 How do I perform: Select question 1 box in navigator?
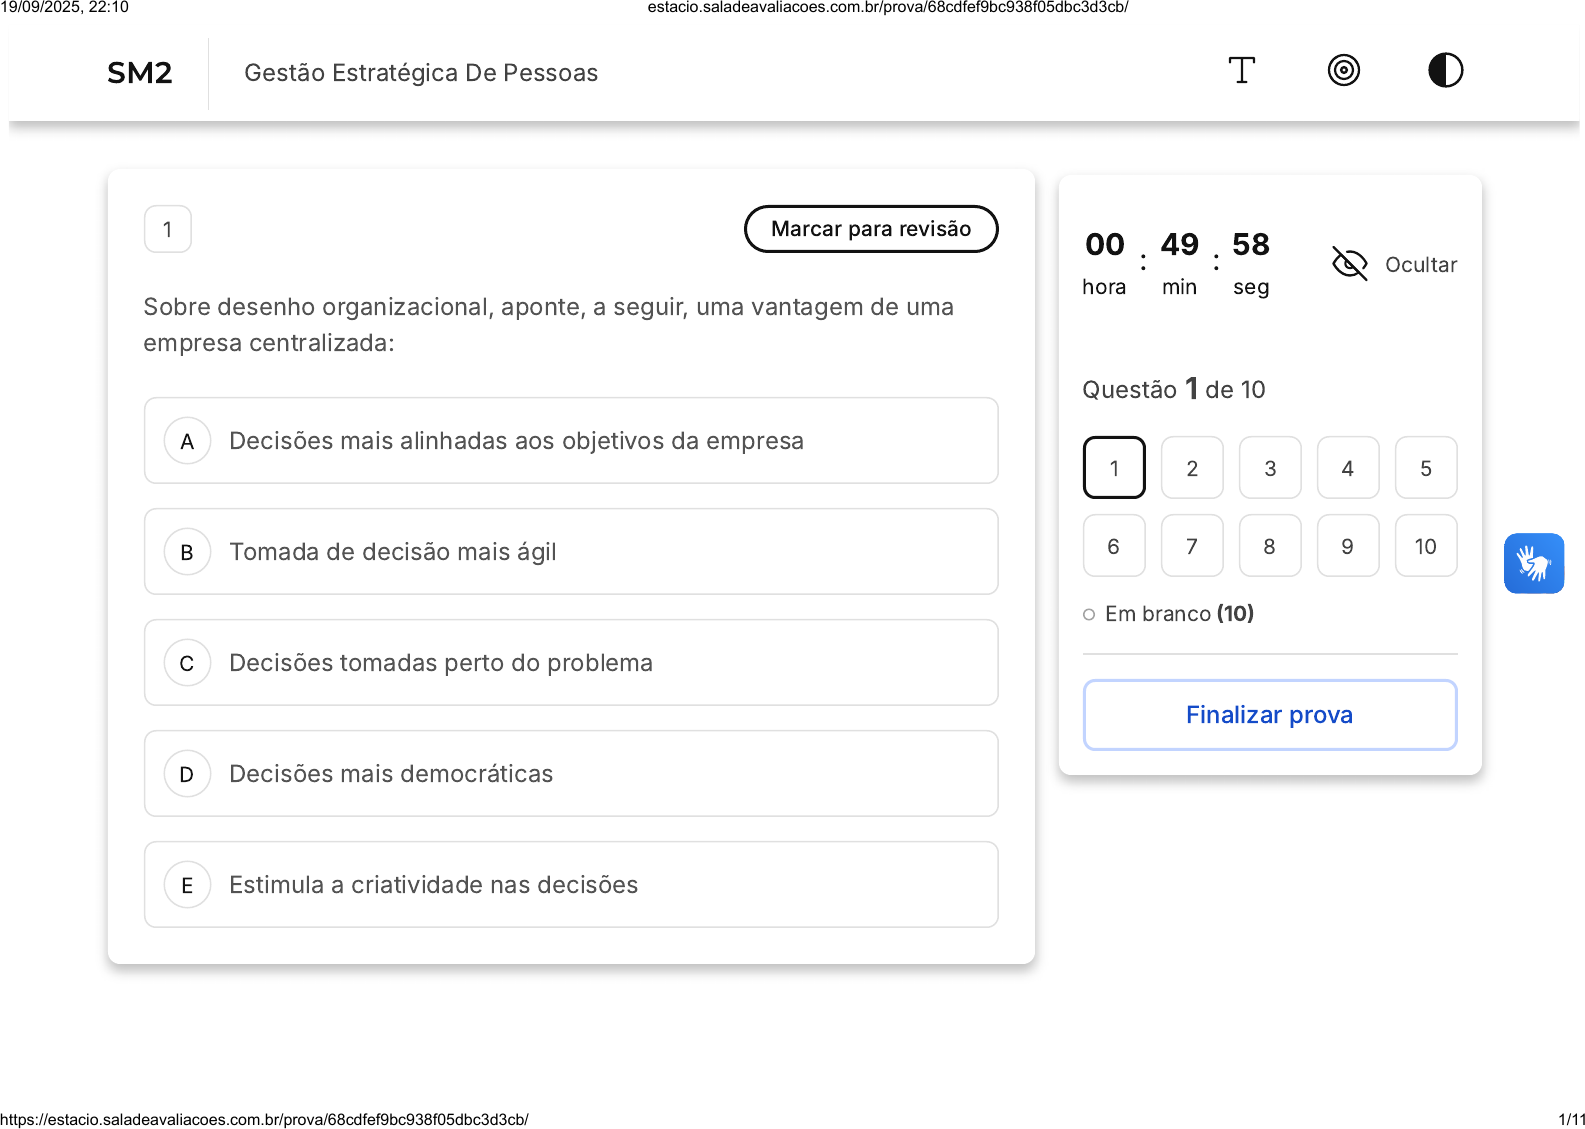1114,468
